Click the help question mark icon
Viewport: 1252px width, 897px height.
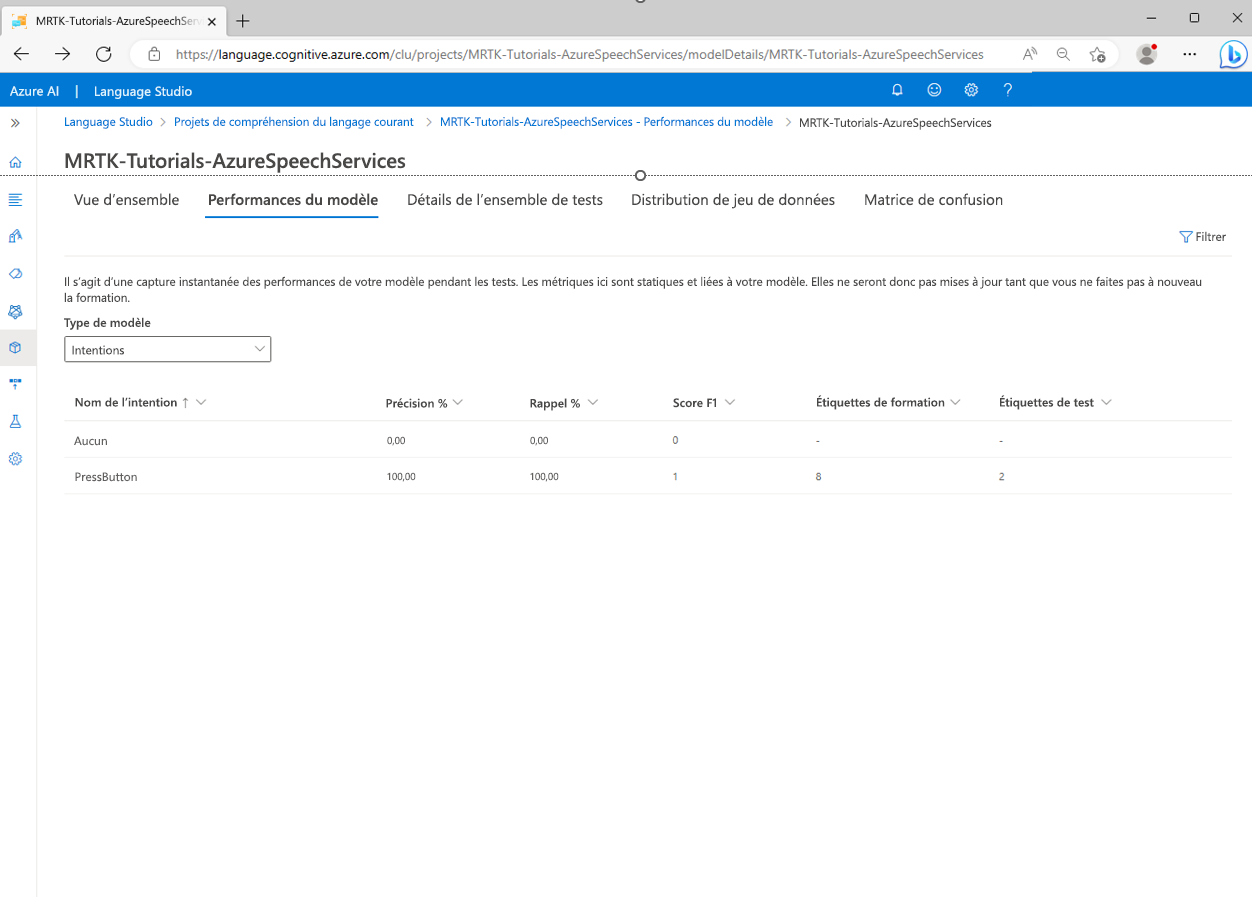pyautogui.click(x=1007, y=90)
